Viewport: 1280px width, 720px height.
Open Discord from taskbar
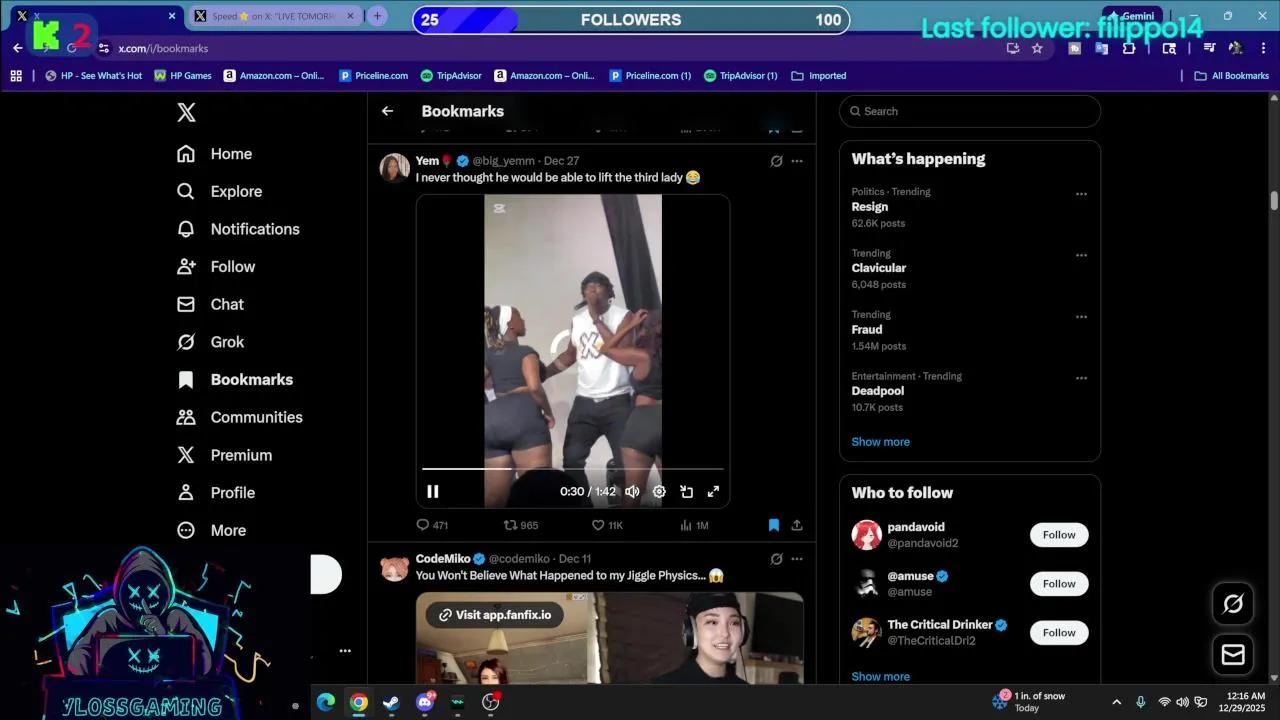[425, 702]
